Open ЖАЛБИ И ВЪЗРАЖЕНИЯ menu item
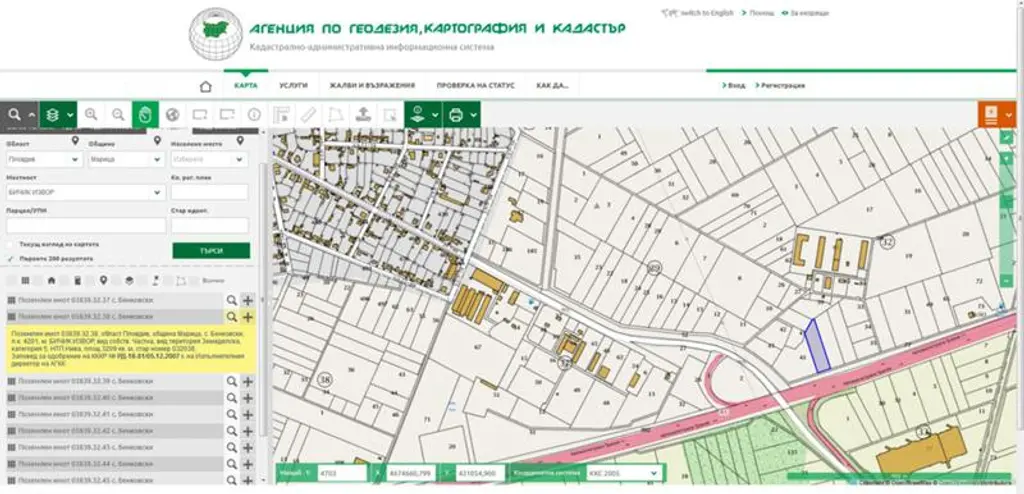Screen dimensions: 1024x494 click(372, 86)
